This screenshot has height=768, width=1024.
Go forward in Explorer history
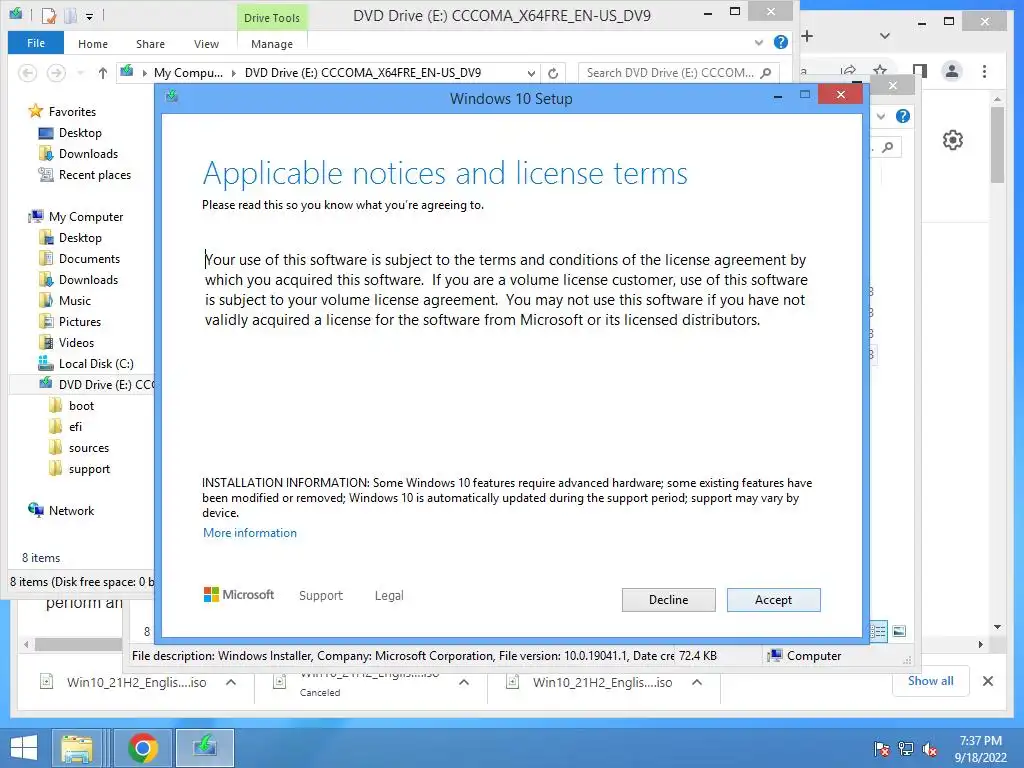click(x=56, y=72)
